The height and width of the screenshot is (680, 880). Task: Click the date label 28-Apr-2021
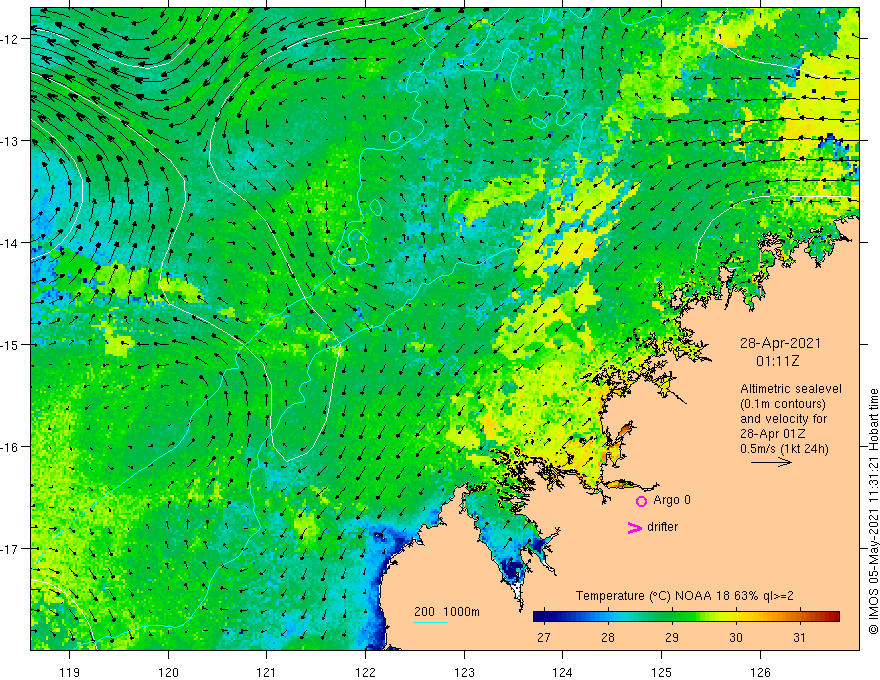point(780,343)
